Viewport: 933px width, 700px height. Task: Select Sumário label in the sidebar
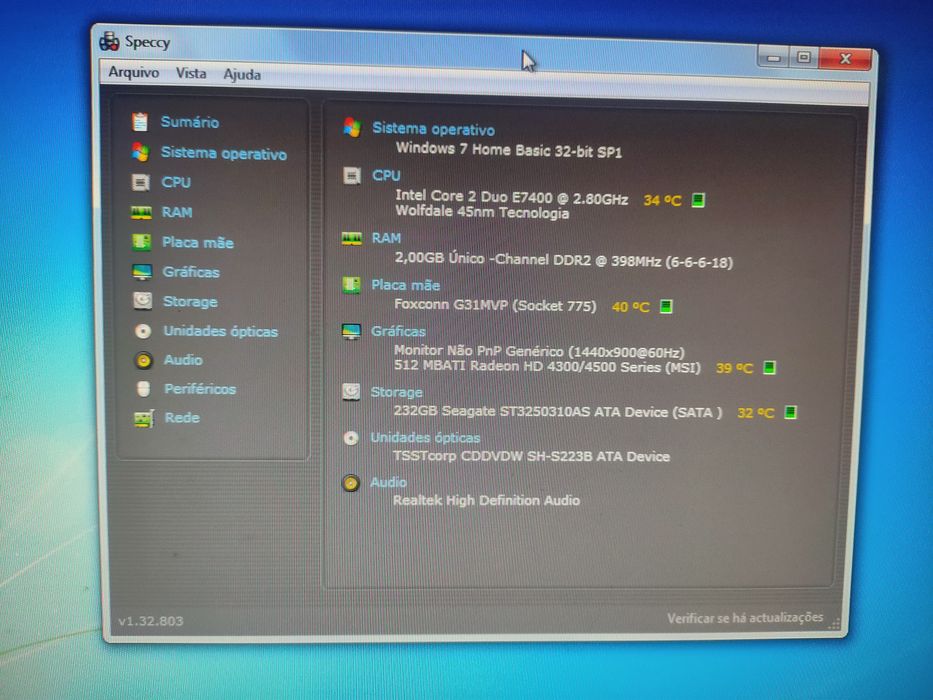point(190,122)
